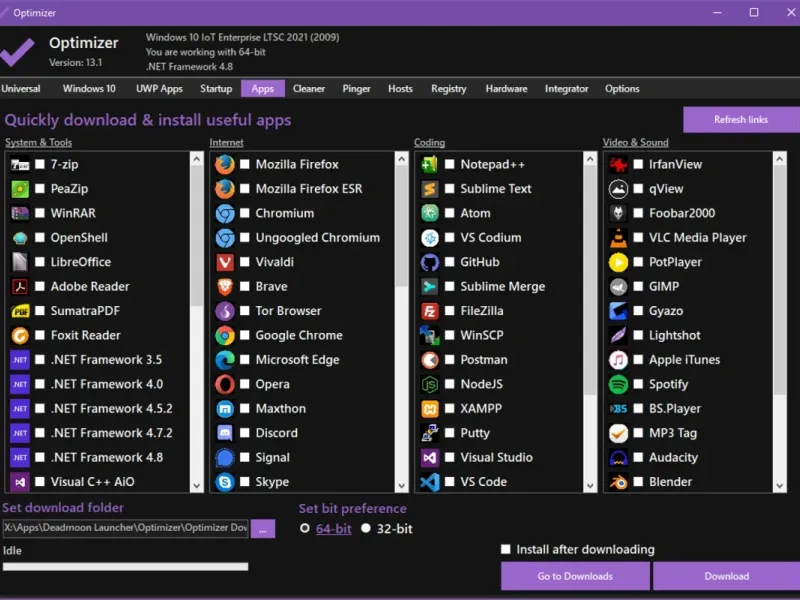Image resolution: width=800 pixels, height=600 pixels.
Task: Click Internet list scroll-down arrow
Action: click(x=402, y=486)
